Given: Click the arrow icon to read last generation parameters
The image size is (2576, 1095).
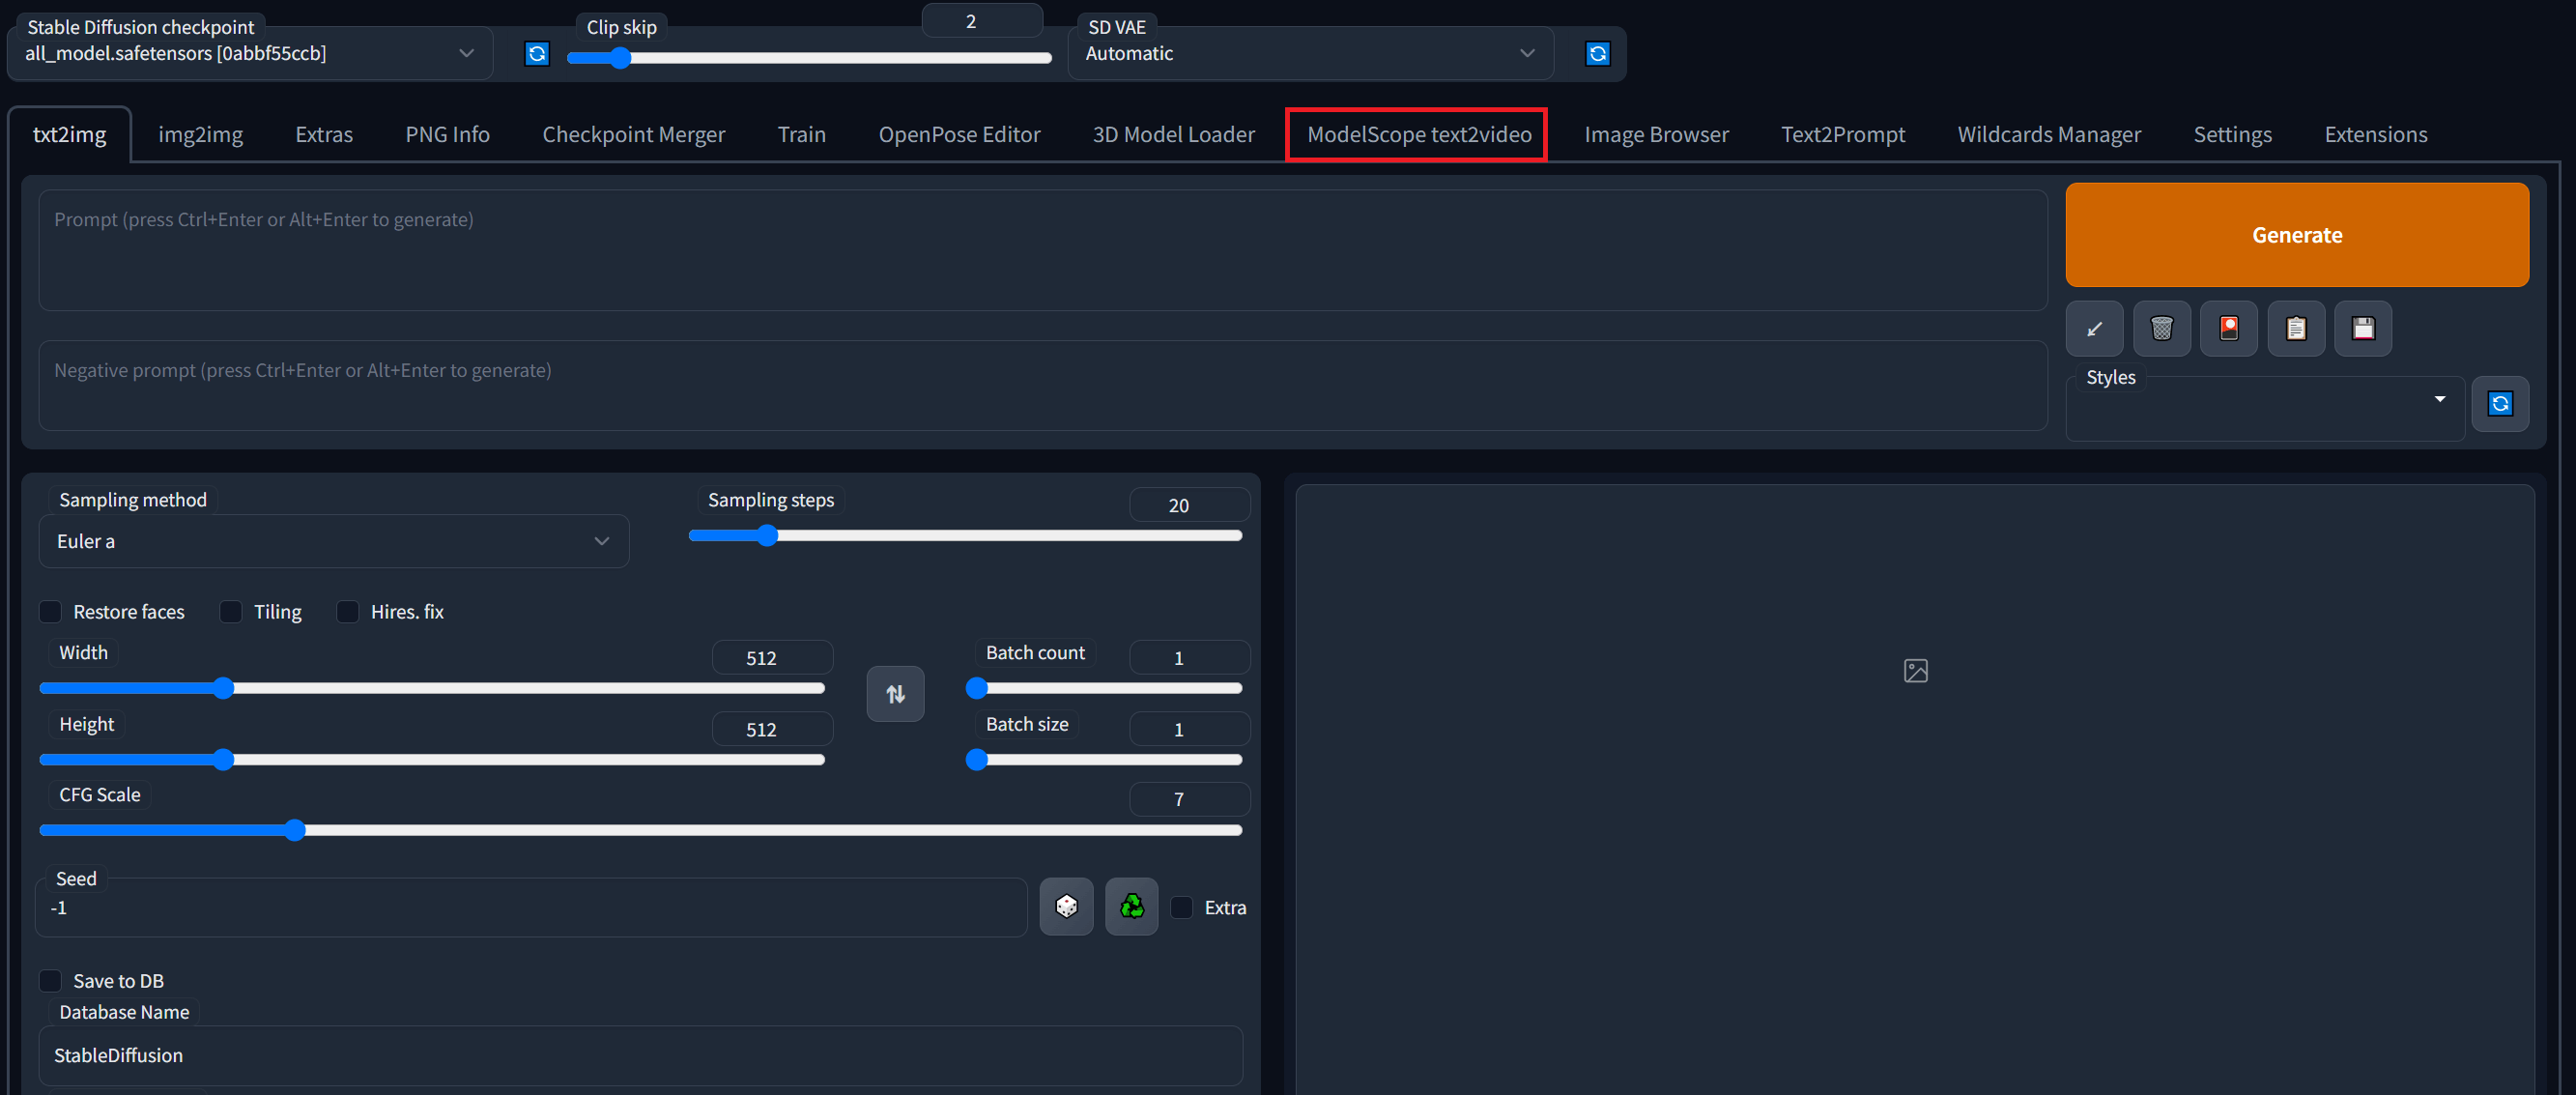Looking at the screenshot, I should click(x=2094, y=328).
